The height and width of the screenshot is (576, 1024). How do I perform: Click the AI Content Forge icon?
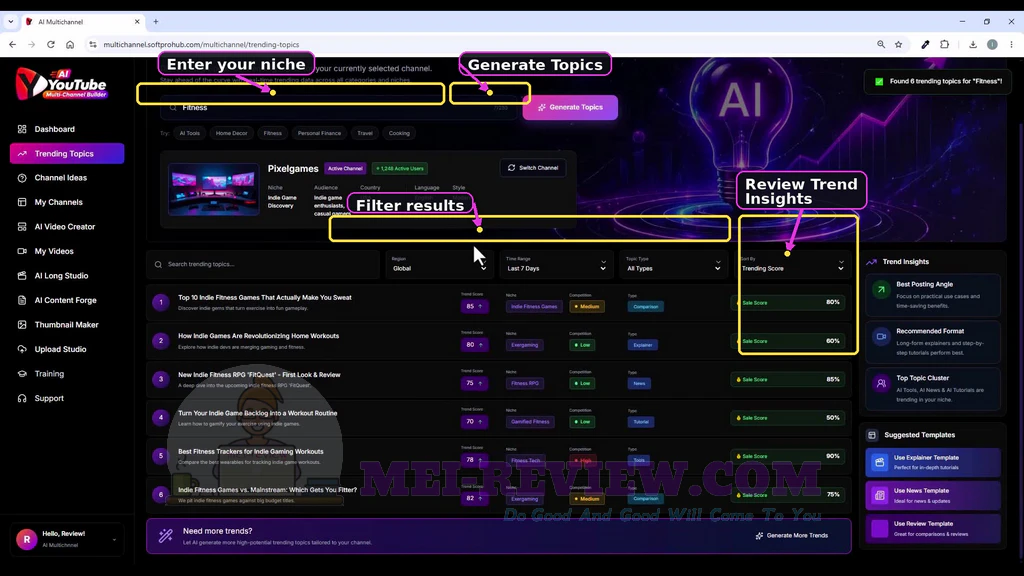coord(22,300)
